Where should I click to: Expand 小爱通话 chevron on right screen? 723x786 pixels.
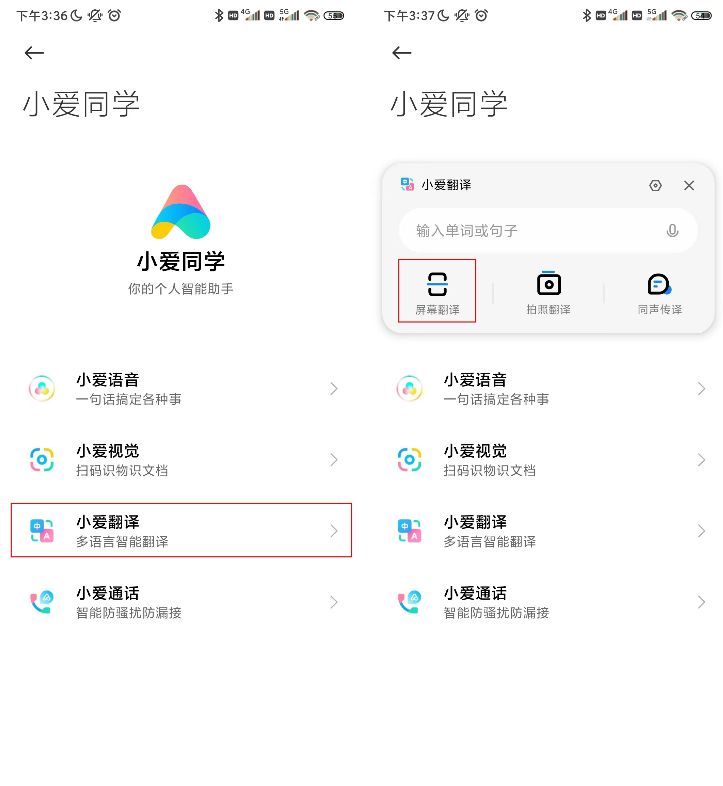pos(701,602)
